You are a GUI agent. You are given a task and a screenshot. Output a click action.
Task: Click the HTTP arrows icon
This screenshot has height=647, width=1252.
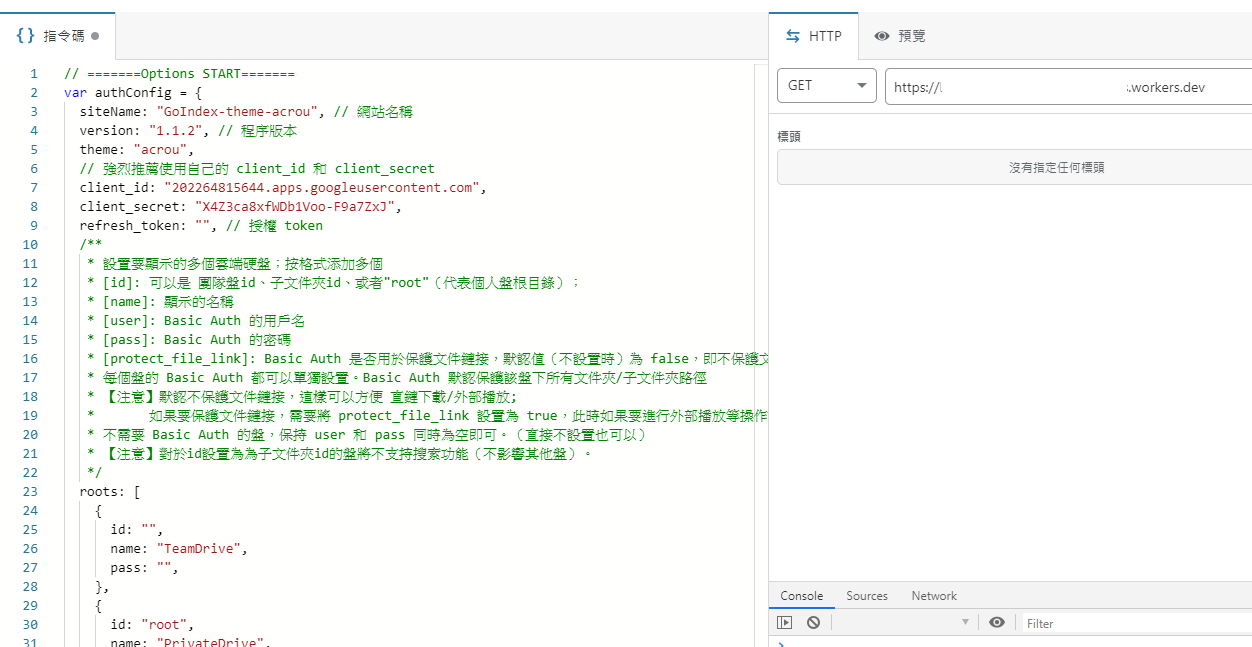click(x=793, y=36)
